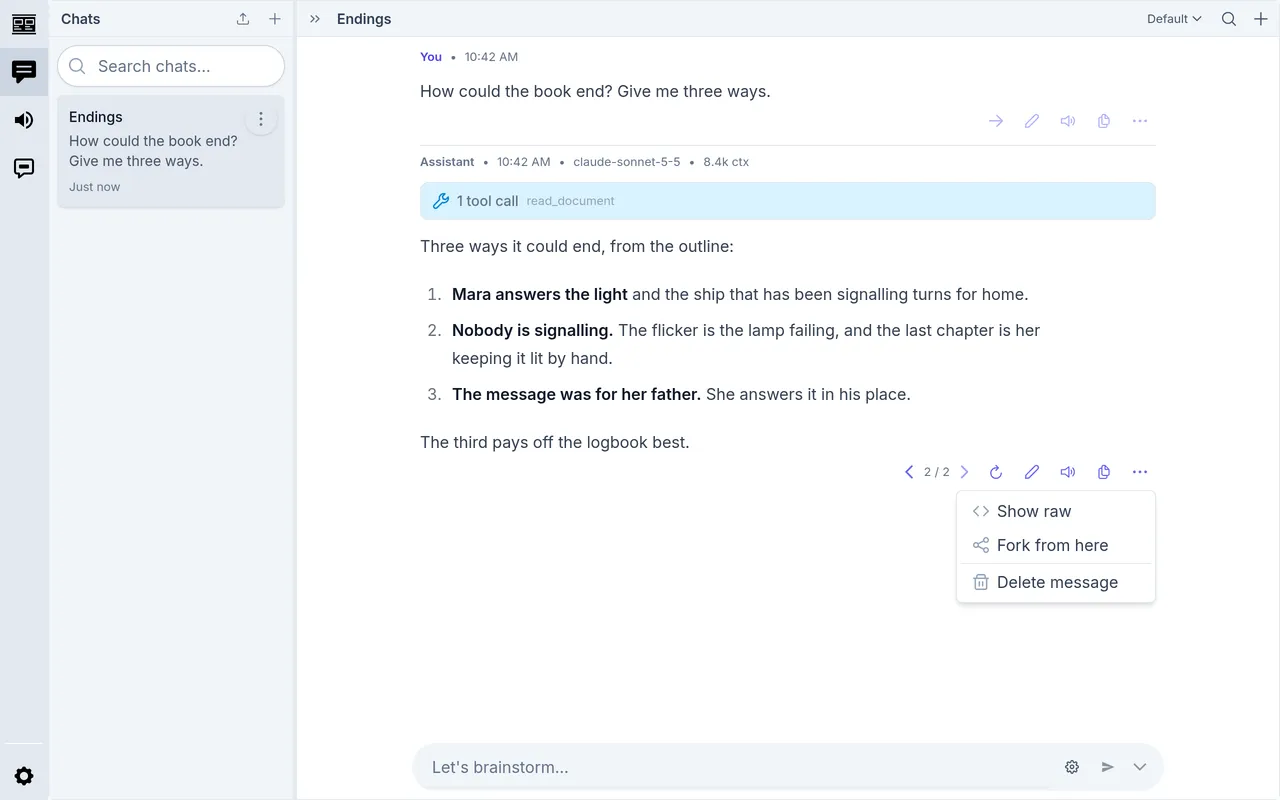
Task: Open the settings gear at bottom left
Action: [x=24, y=776]
